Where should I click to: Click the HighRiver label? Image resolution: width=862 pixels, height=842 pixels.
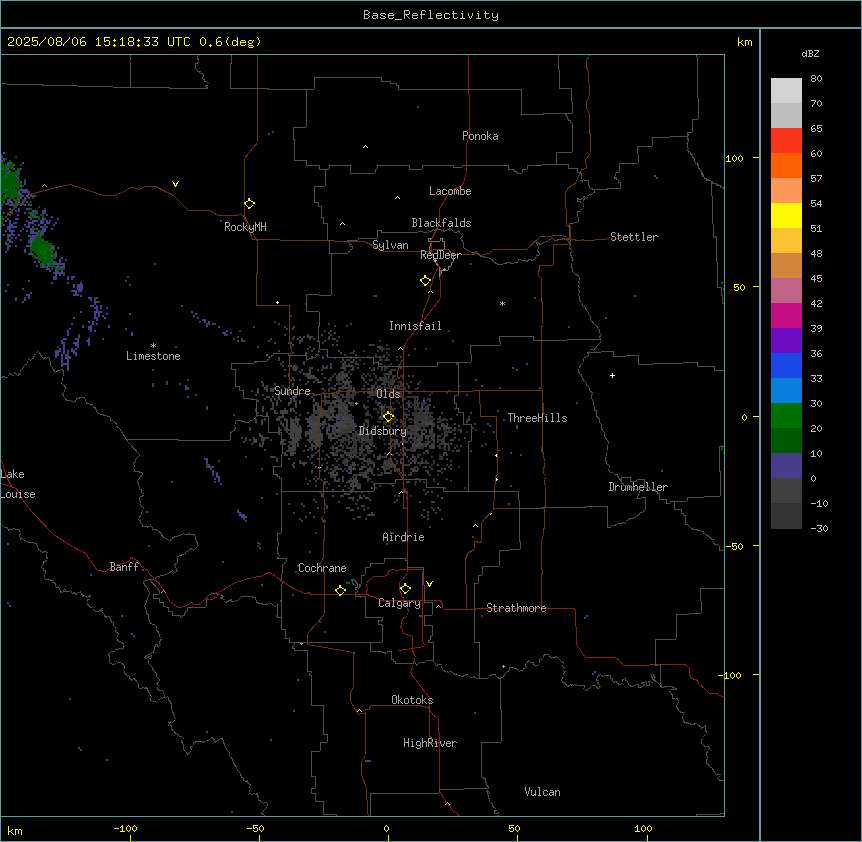(x=430, y=743)
